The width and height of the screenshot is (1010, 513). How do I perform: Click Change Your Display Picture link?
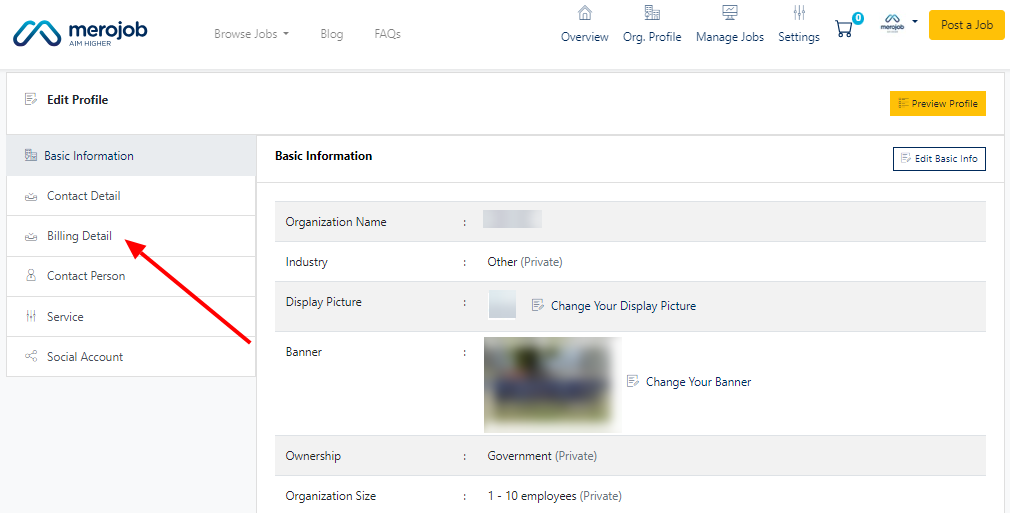[x=622, y=306]
